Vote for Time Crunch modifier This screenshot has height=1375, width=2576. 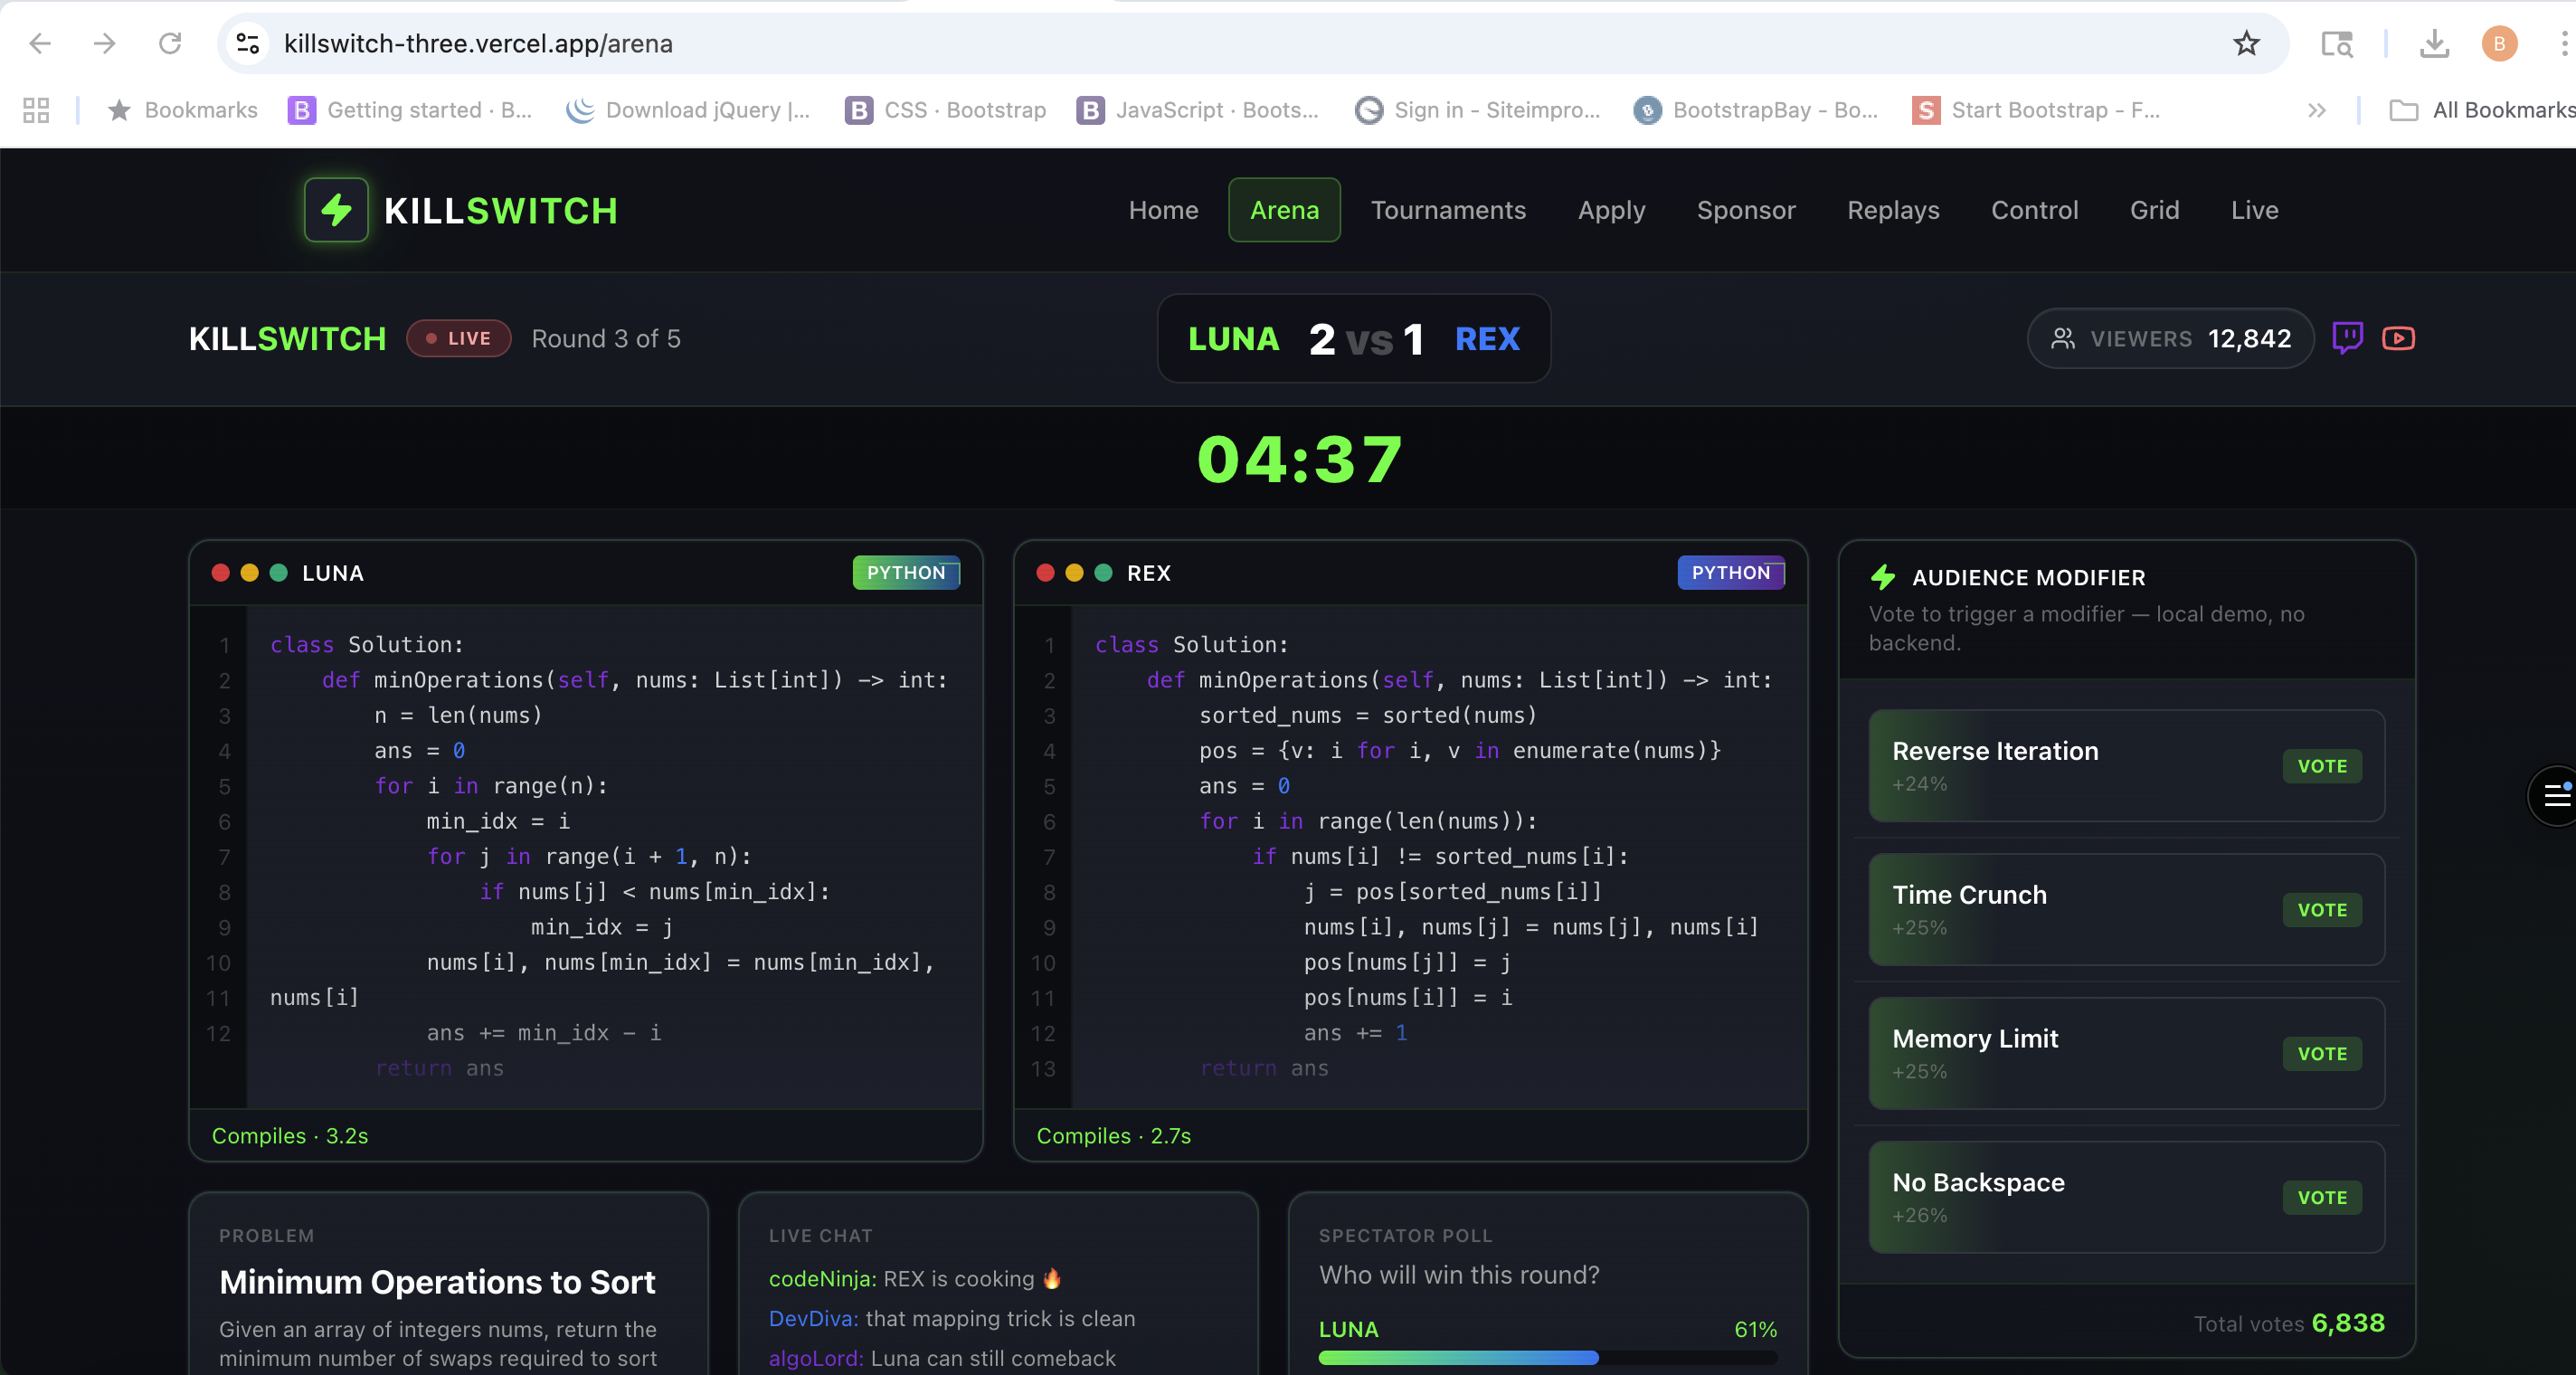(2321, 910)
